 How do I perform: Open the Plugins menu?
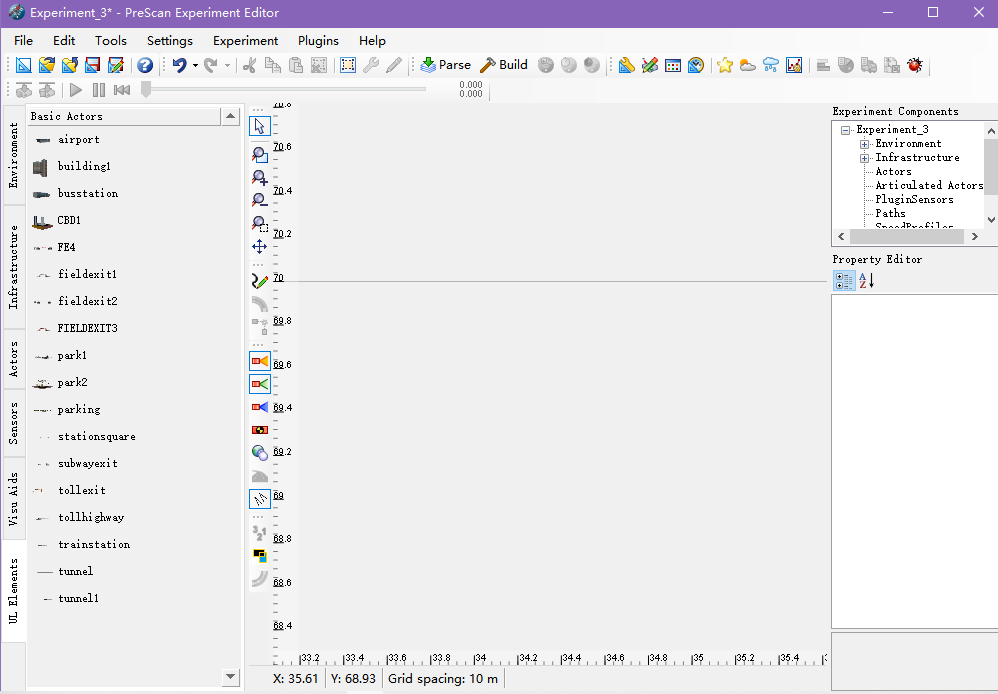(318, 41)
